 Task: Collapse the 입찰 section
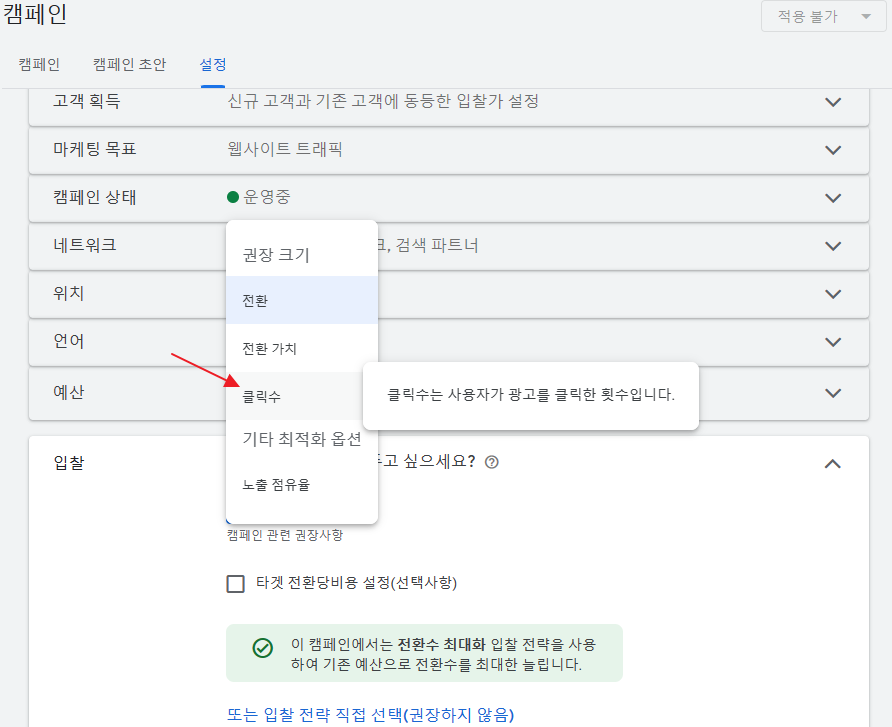pyautogui.click(x=833, y=463)
